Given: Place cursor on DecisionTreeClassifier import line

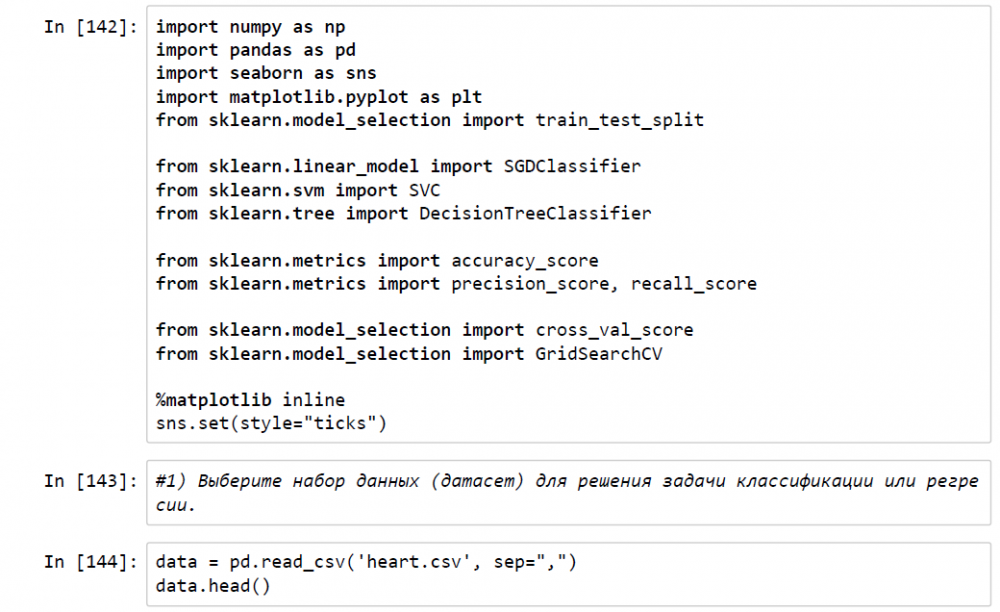Looking at the screenshot, I should [403, 213].
